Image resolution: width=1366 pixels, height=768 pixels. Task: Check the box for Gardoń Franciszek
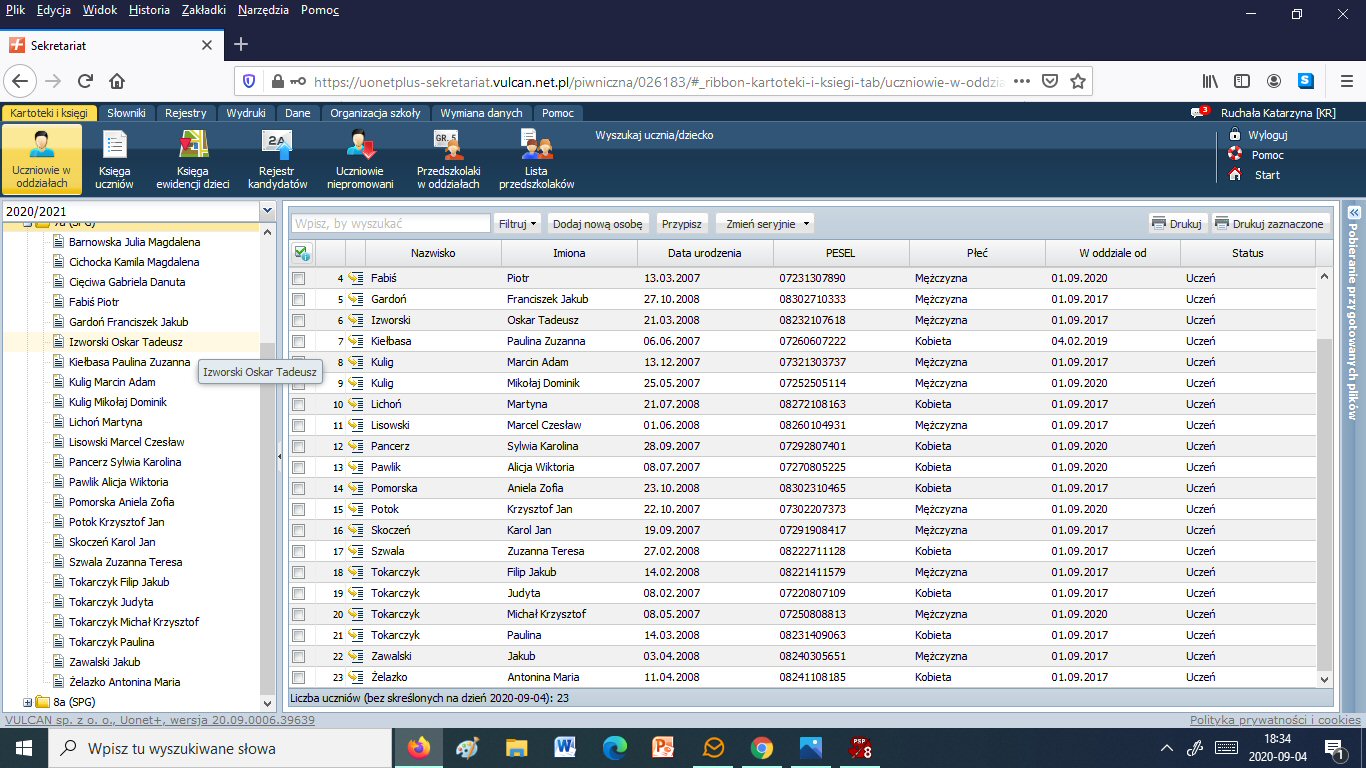[298, 299]
